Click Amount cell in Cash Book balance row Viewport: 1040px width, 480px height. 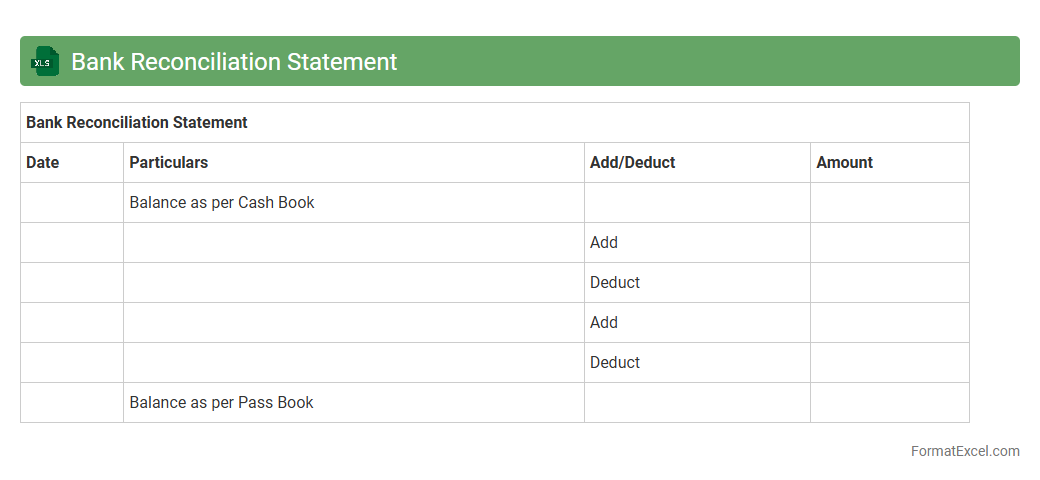889,203
